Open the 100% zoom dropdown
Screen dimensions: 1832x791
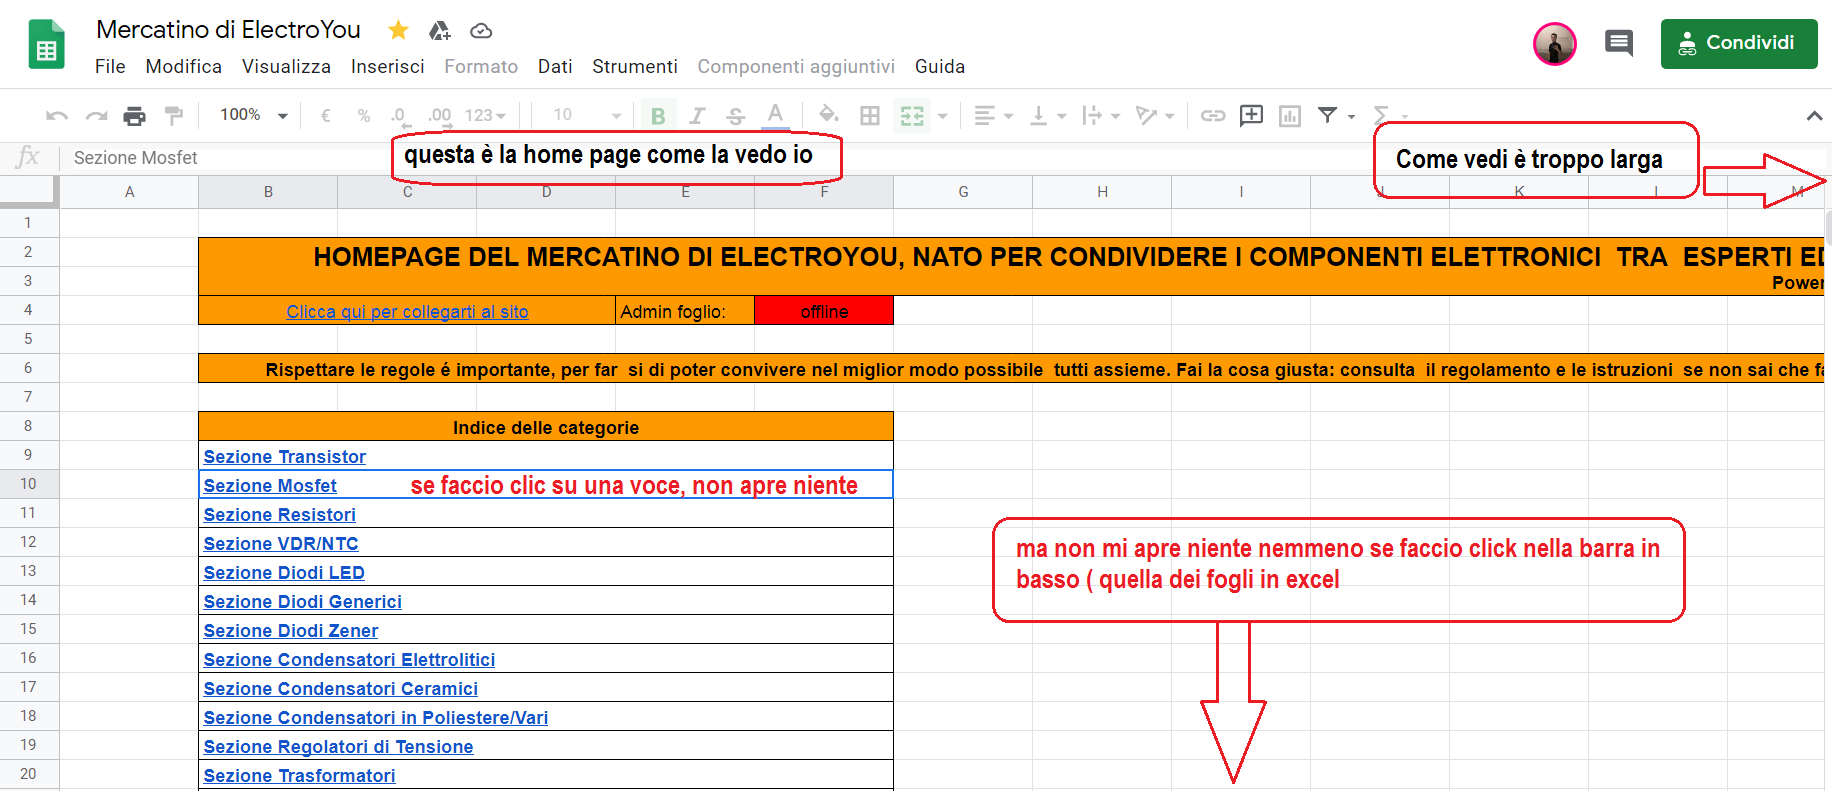click(x=254, y=116)
